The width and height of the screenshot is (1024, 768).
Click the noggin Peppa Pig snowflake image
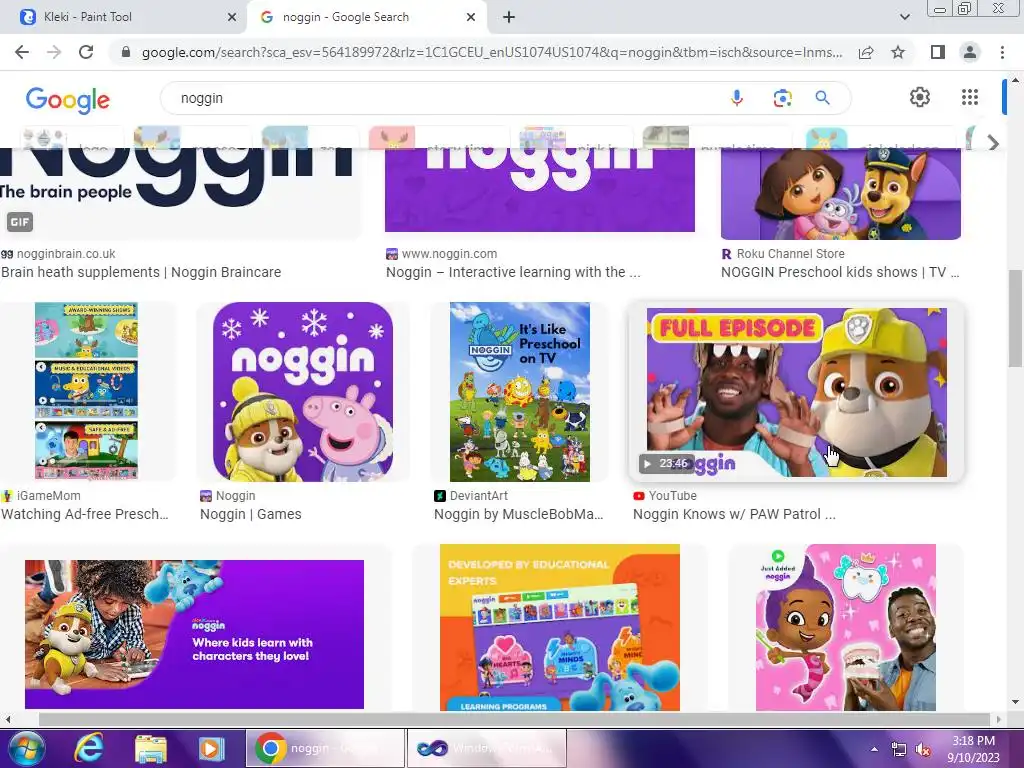pos(303,391)
